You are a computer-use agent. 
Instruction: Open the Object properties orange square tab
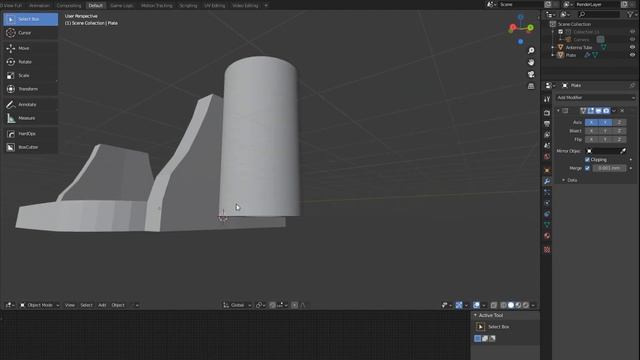tap(547, 170)
